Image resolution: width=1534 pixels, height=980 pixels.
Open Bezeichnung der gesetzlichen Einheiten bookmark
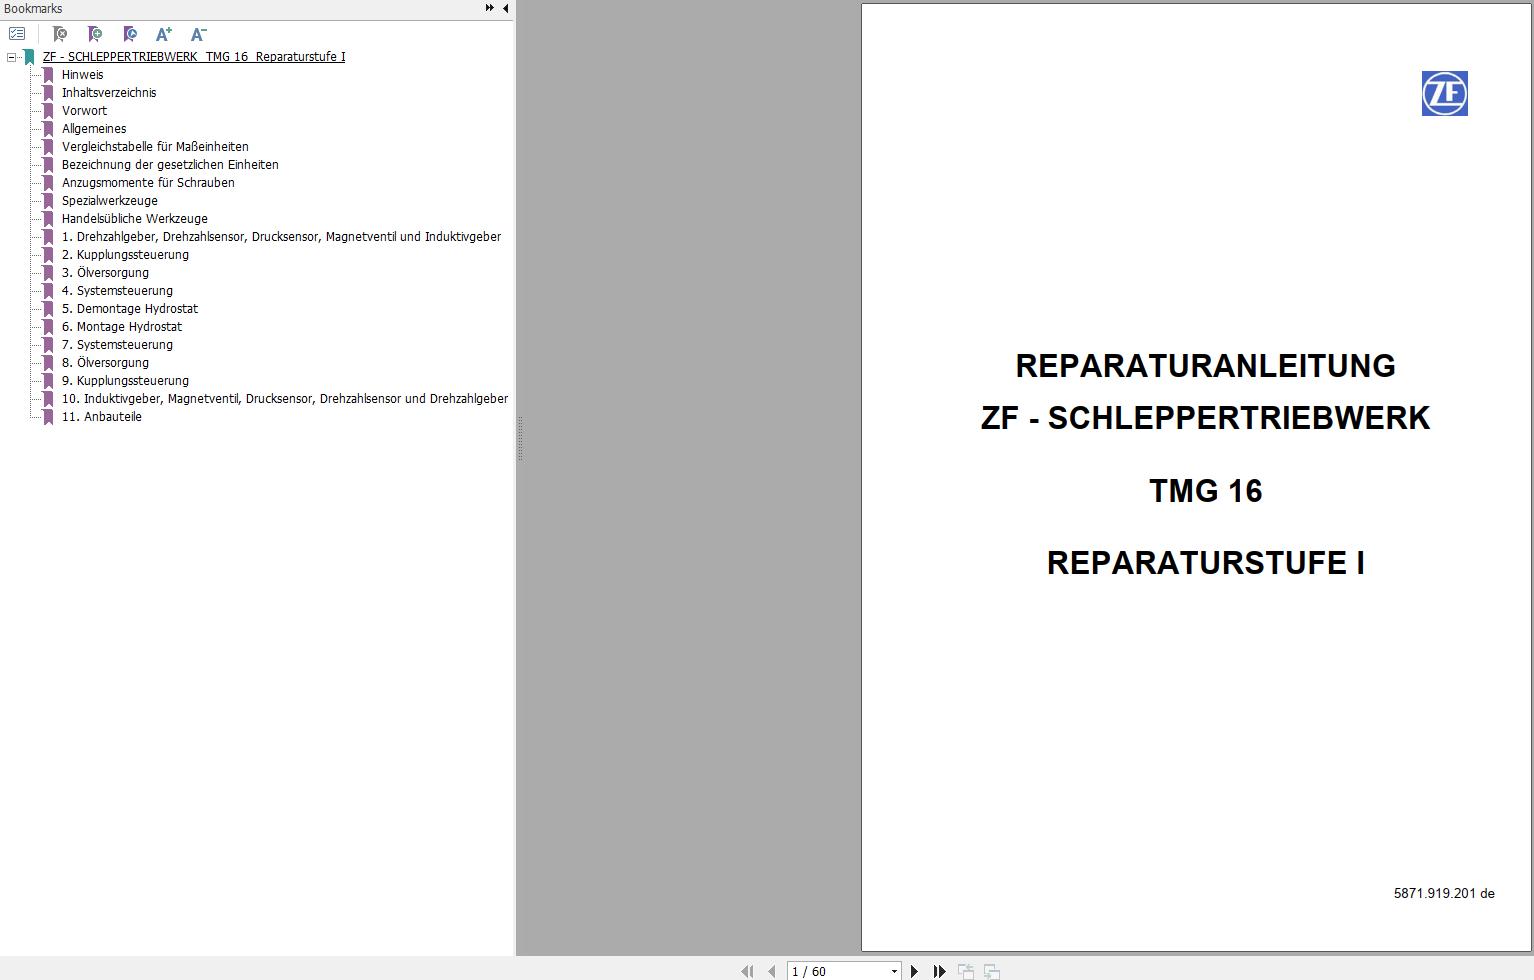(x=170, y=165)
